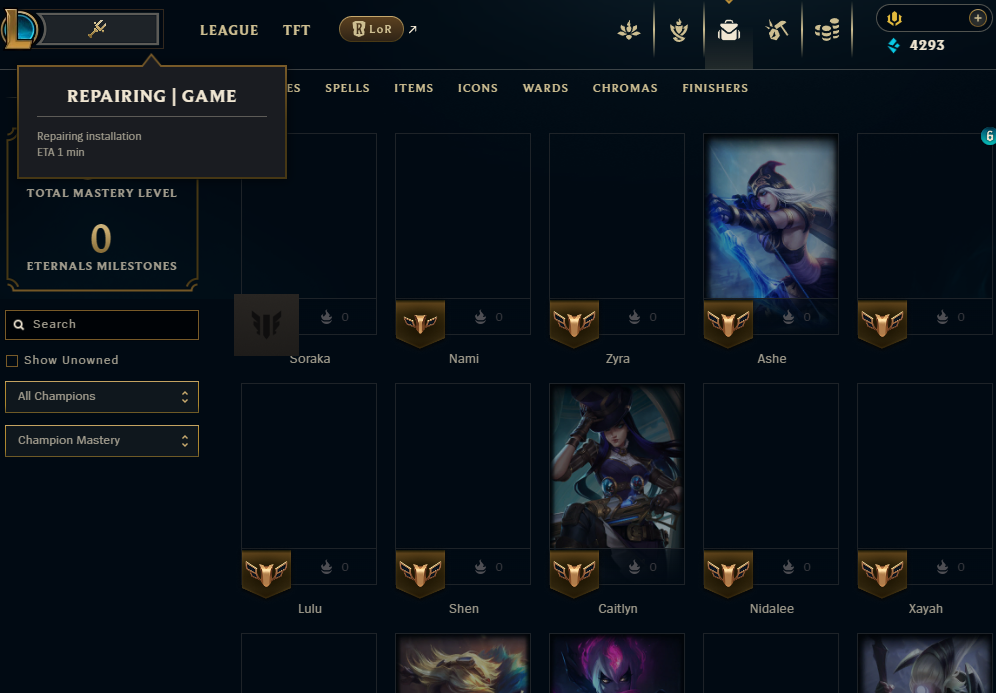The width and height of the screenshot is (996, 693).
Task: Click the League logo icon
Action: [x=19, y=29]
